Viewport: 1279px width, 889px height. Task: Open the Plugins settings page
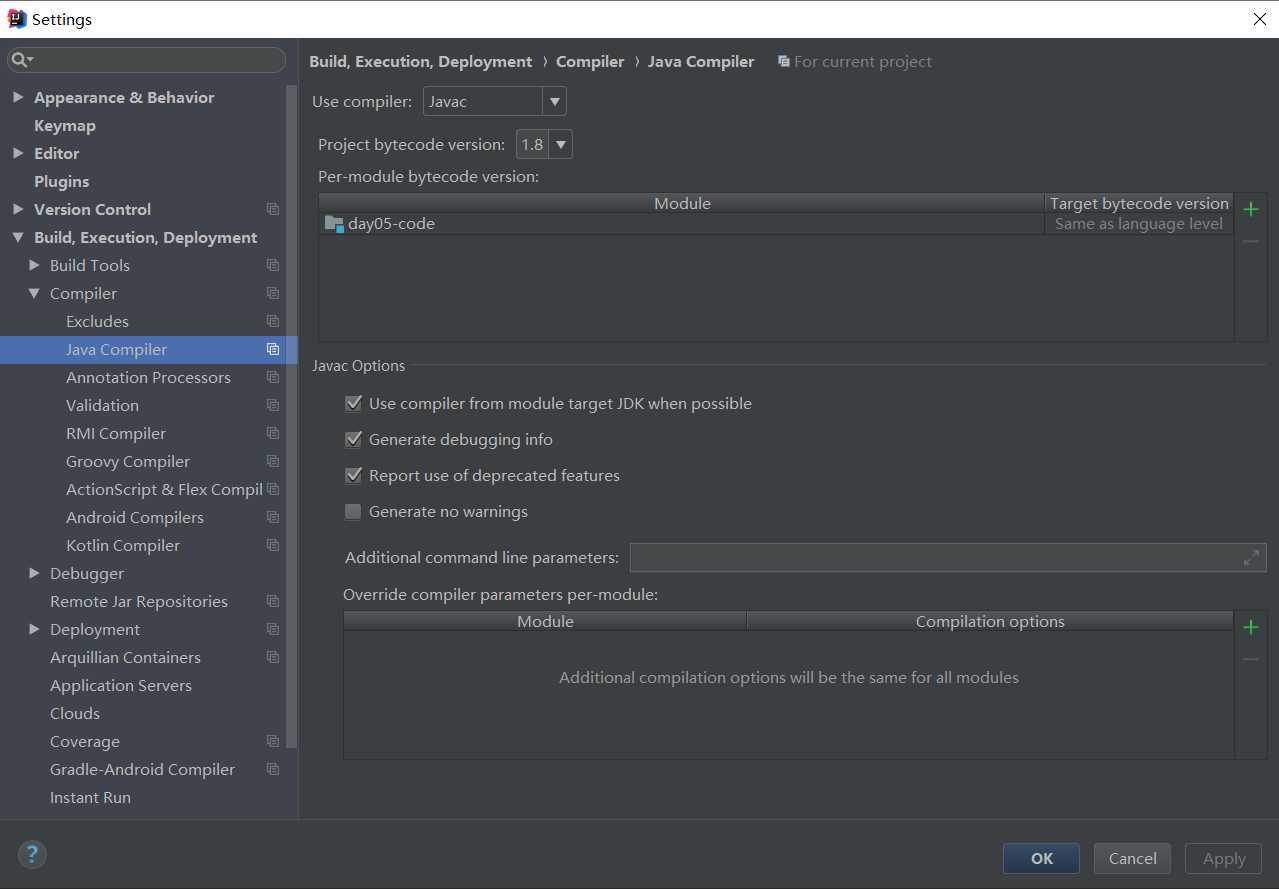tap(61, 181)
